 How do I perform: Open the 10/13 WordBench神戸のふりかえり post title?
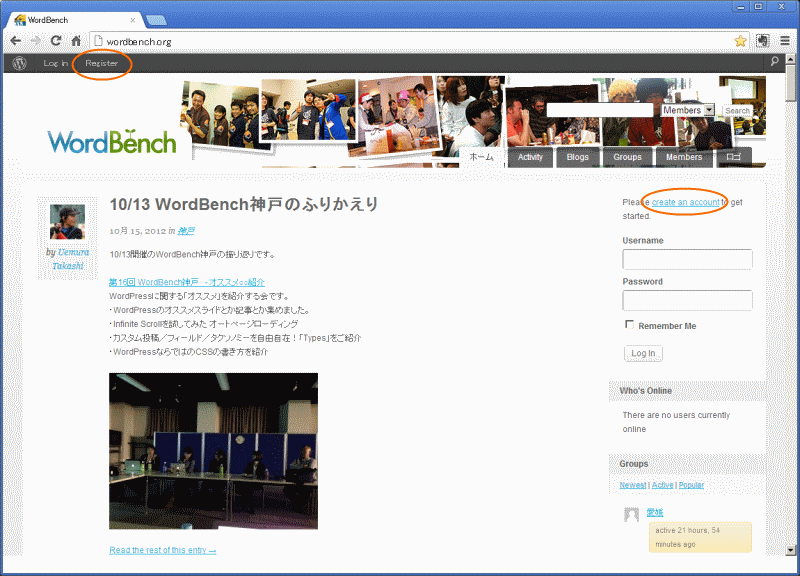(x=244, y=205)
